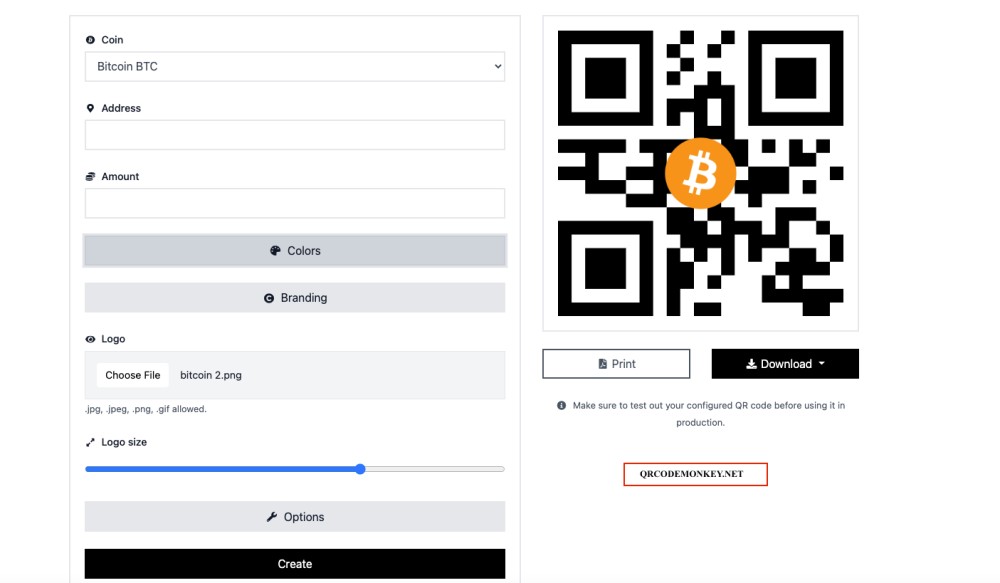This screenshot has width=1000, height=583.
Task: Click the eye icon beside Logo label
Action: click(90, 339)
